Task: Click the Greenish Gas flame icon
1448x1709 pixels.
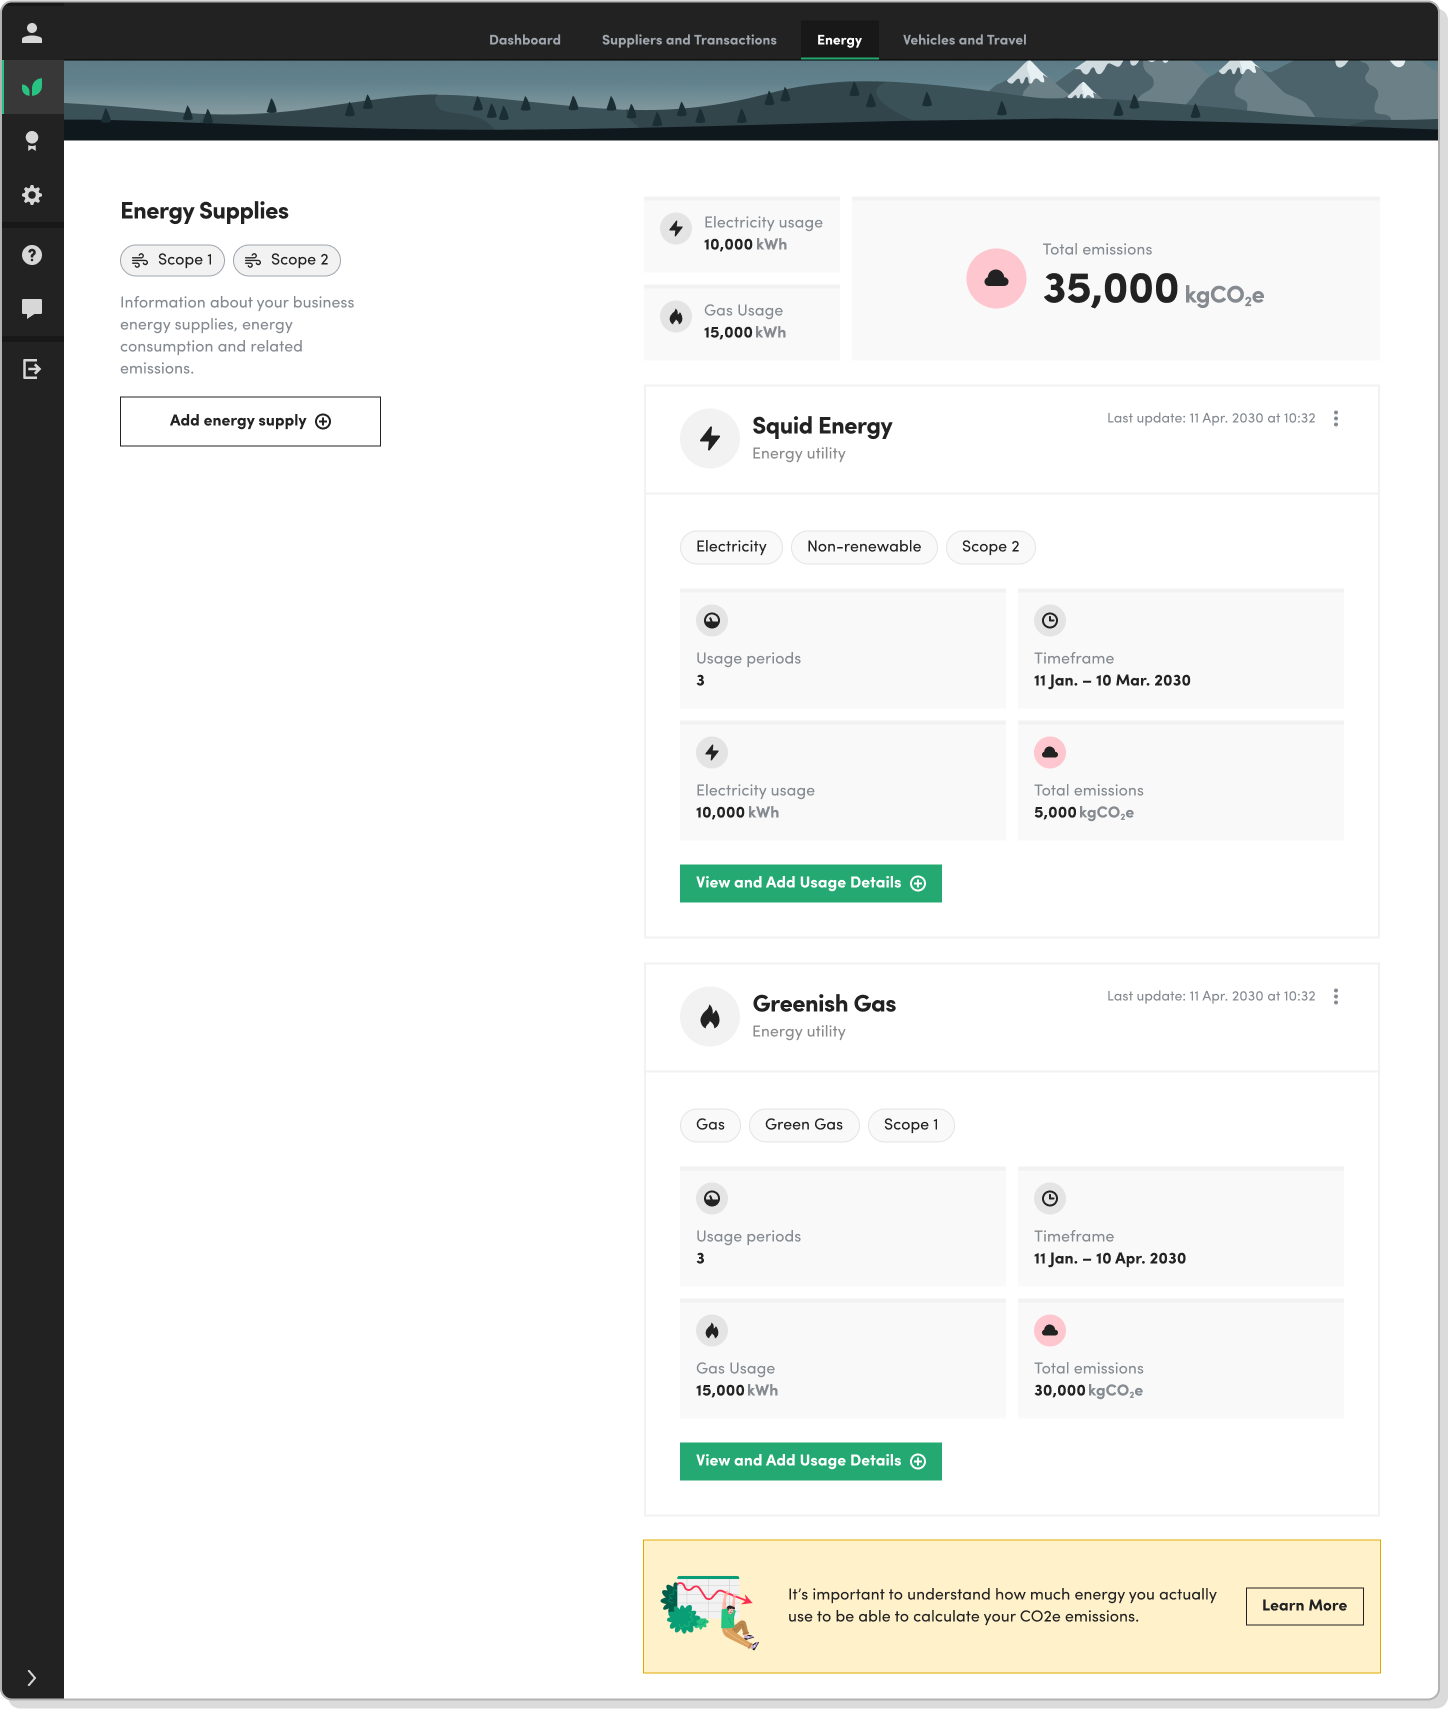Action: coord(710,1016)
